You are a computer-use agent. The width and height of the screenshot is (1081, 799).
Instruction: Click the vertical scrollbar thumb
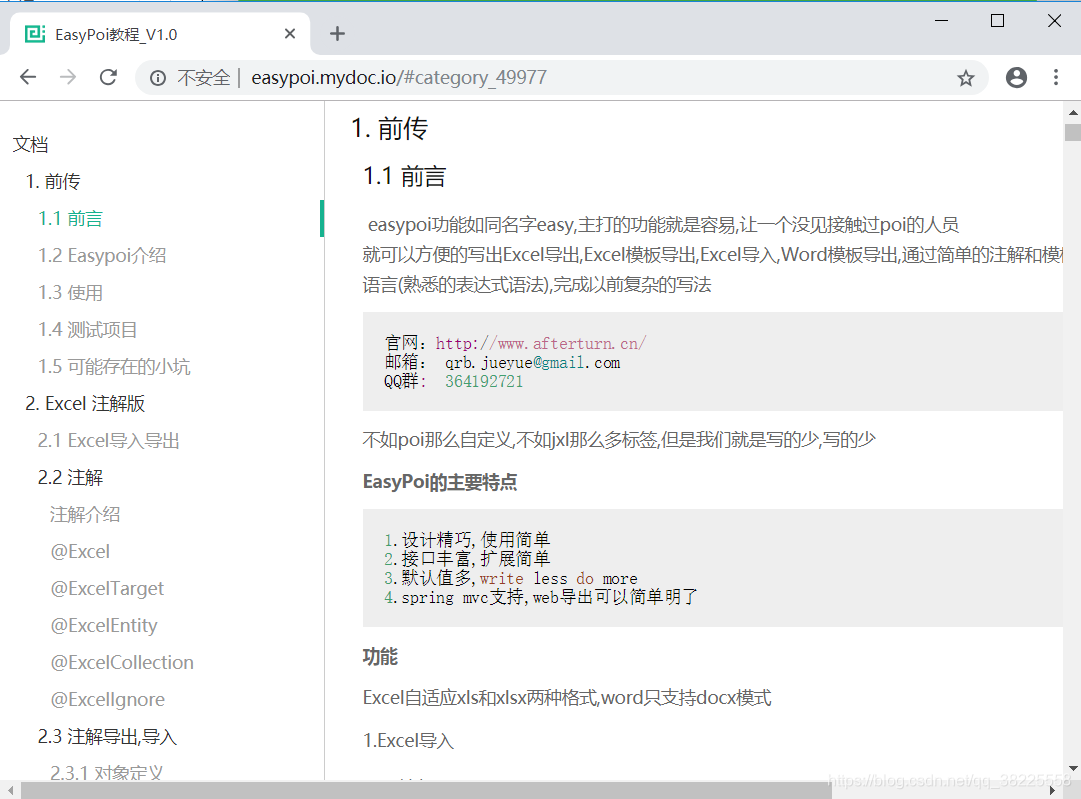[1073, 132]
